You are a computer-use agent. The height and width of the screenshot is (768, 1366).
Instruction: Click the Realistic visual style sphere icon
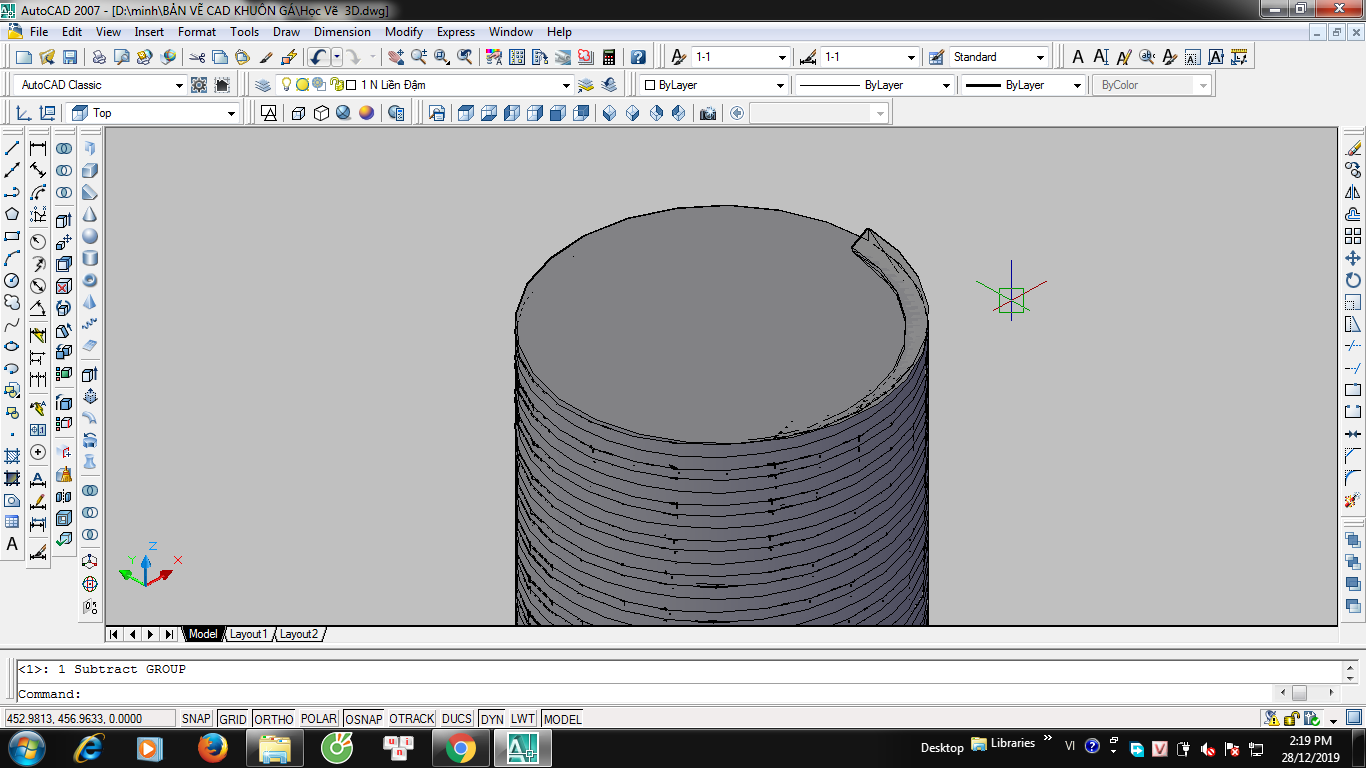point(344,113)
